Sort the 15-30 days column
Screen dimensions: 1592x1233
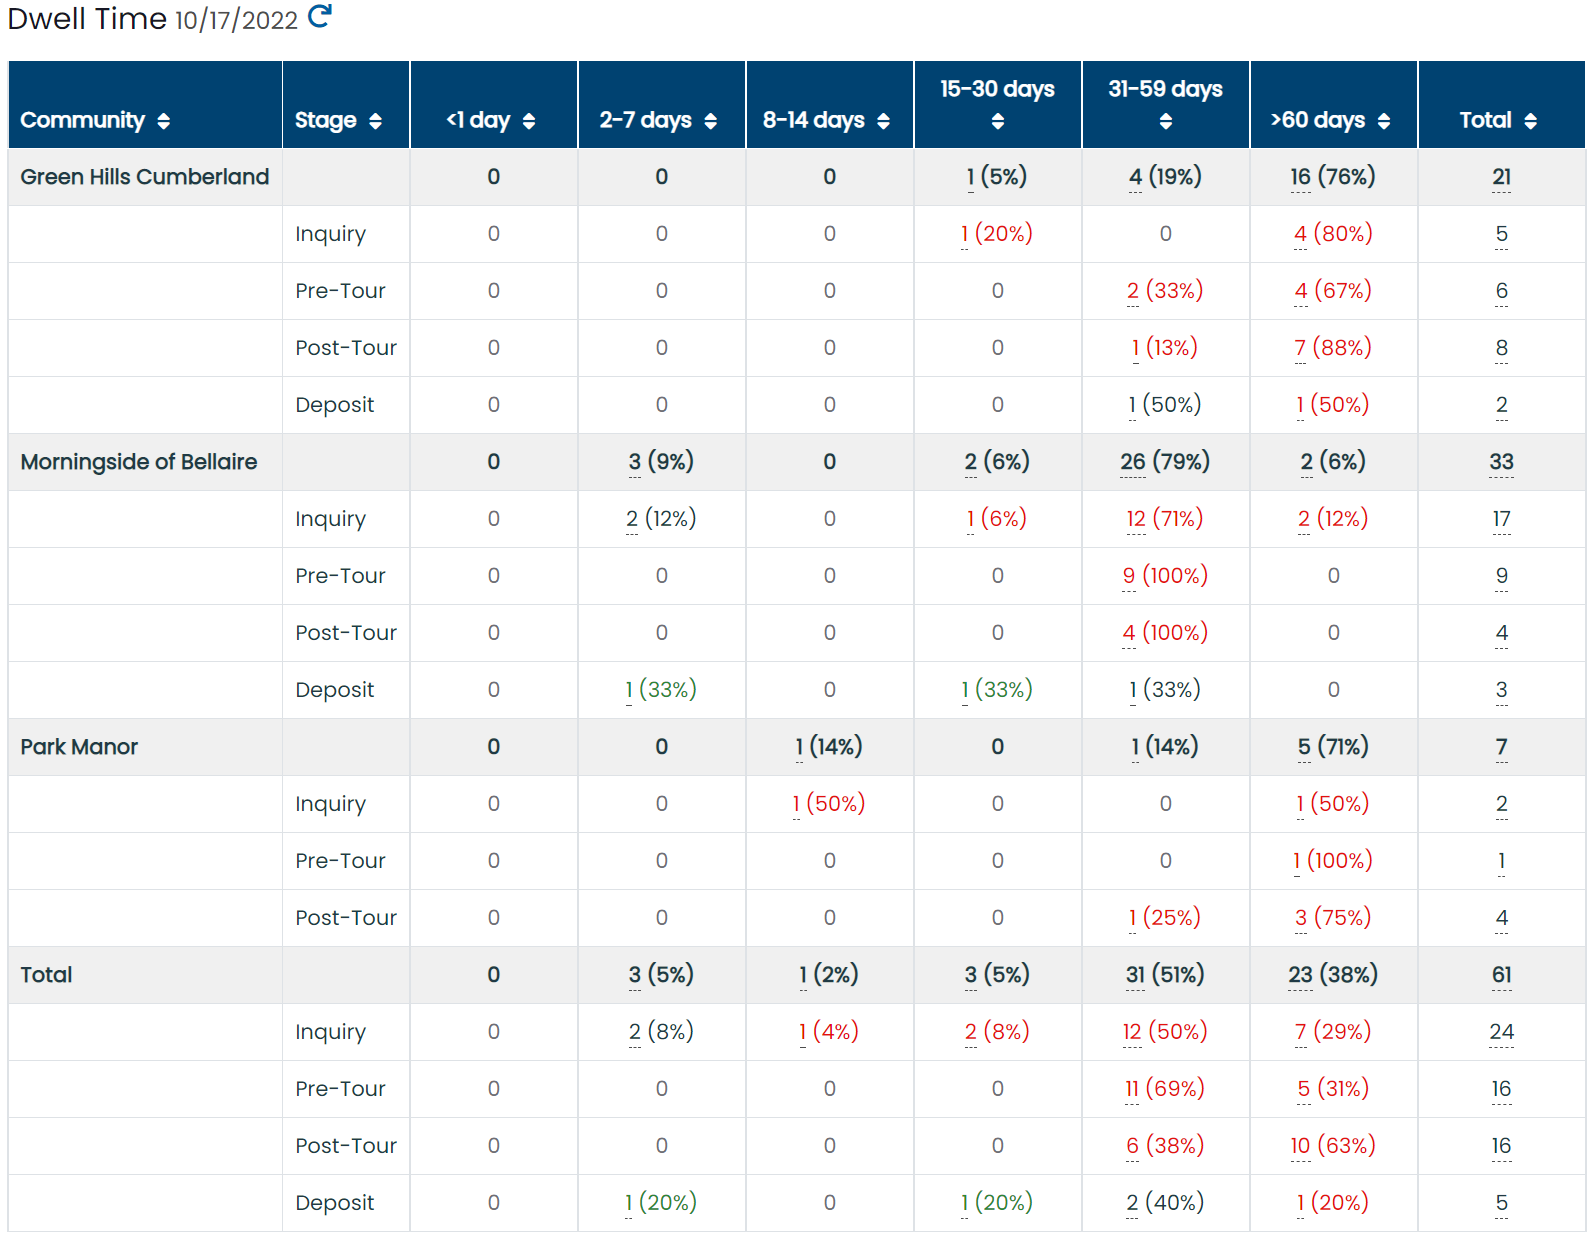pyautogui.click(x=997, y=121)
